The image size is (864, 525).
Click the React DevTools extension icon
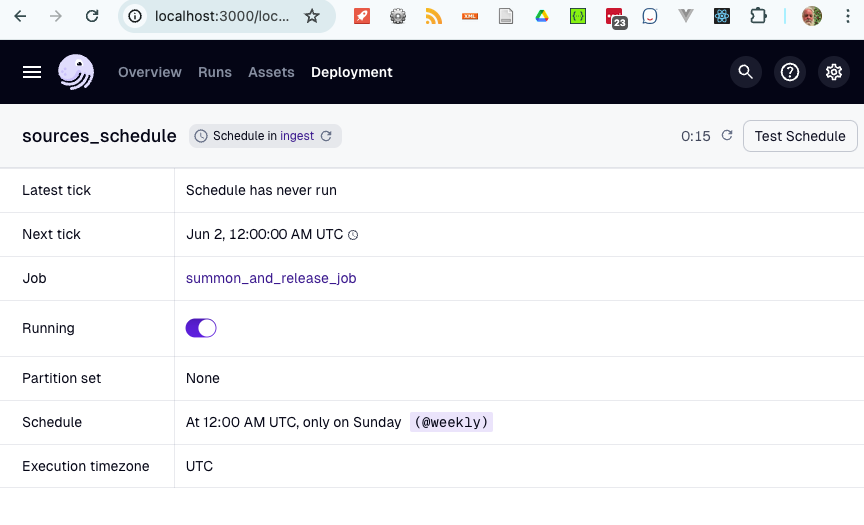pos(722,16)
